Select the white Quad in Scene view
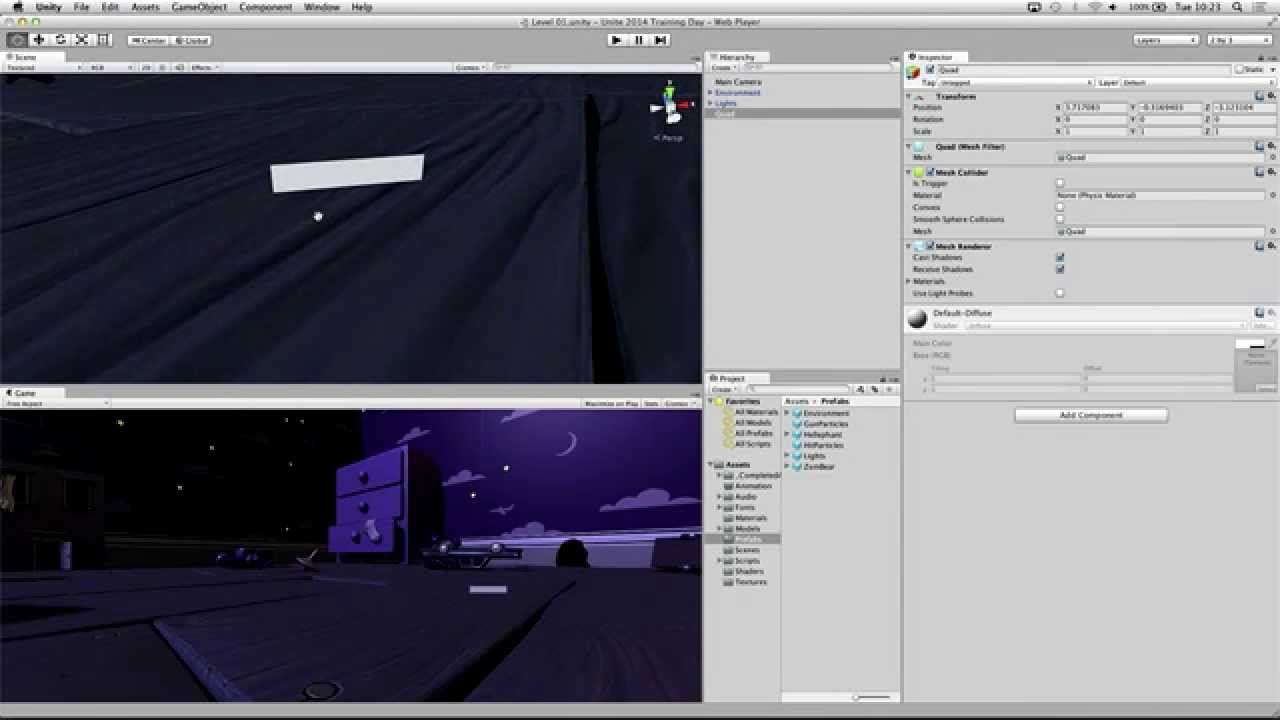 (x=347, y=173)
